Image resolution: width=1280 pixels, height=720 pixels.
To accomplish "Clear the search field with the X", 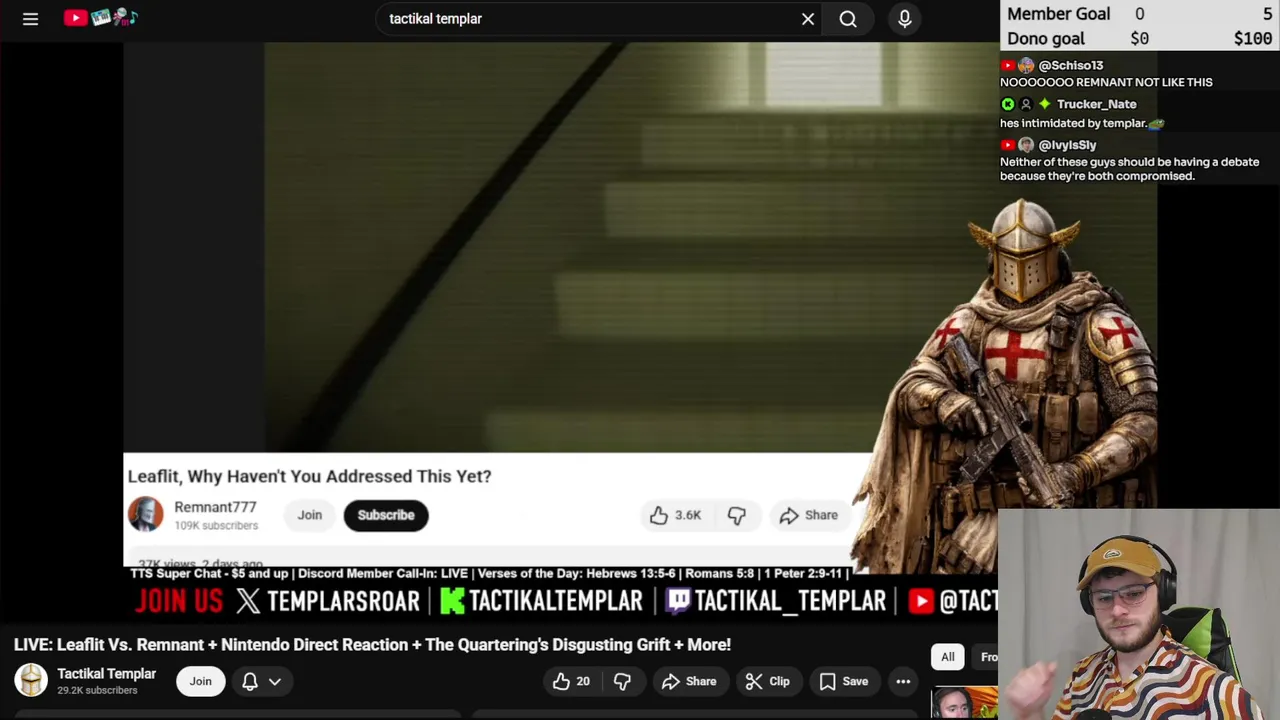I will (x=808, y=19).
